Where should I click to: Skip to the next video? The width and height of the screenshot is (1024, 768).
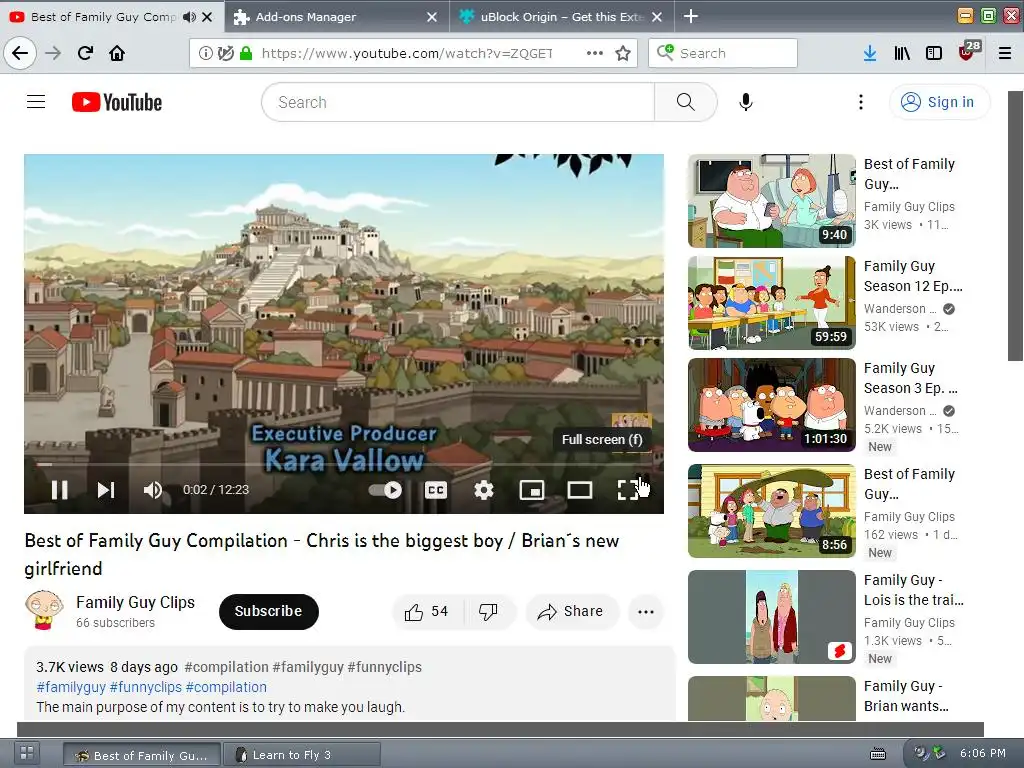click(x=106, y=490)
